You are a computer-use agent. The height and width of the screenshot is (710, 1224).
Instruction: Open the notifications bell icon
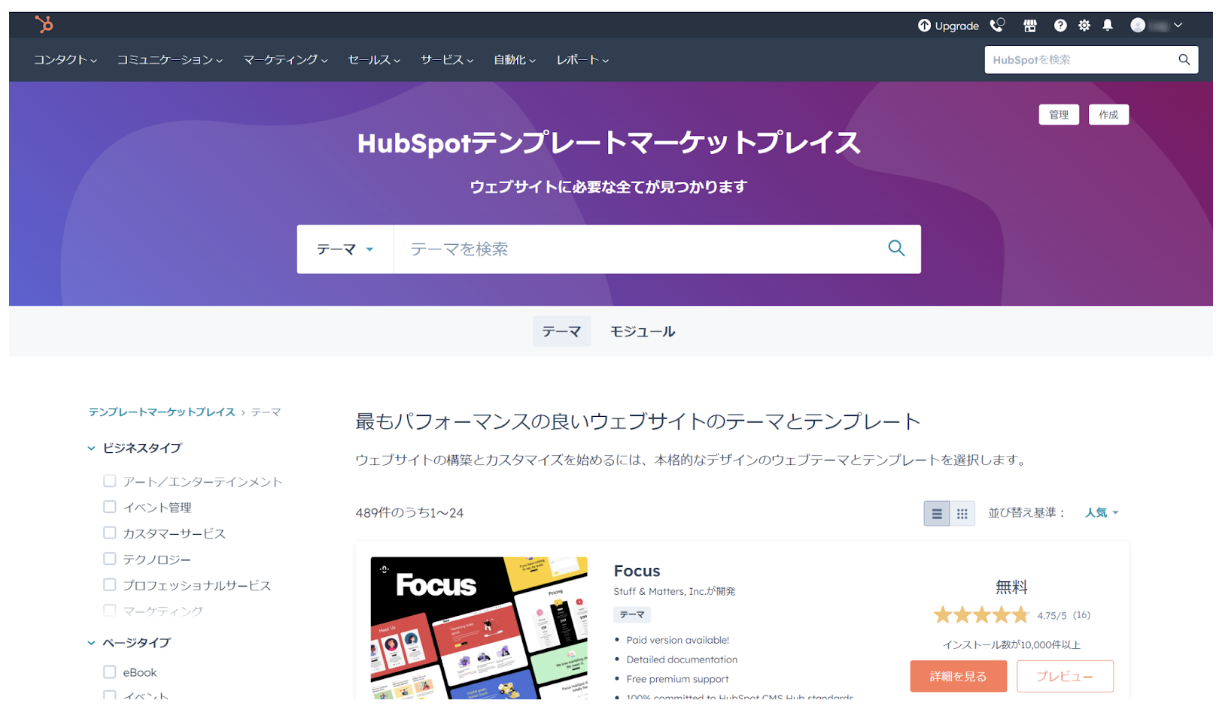[x=1108, y=26]
